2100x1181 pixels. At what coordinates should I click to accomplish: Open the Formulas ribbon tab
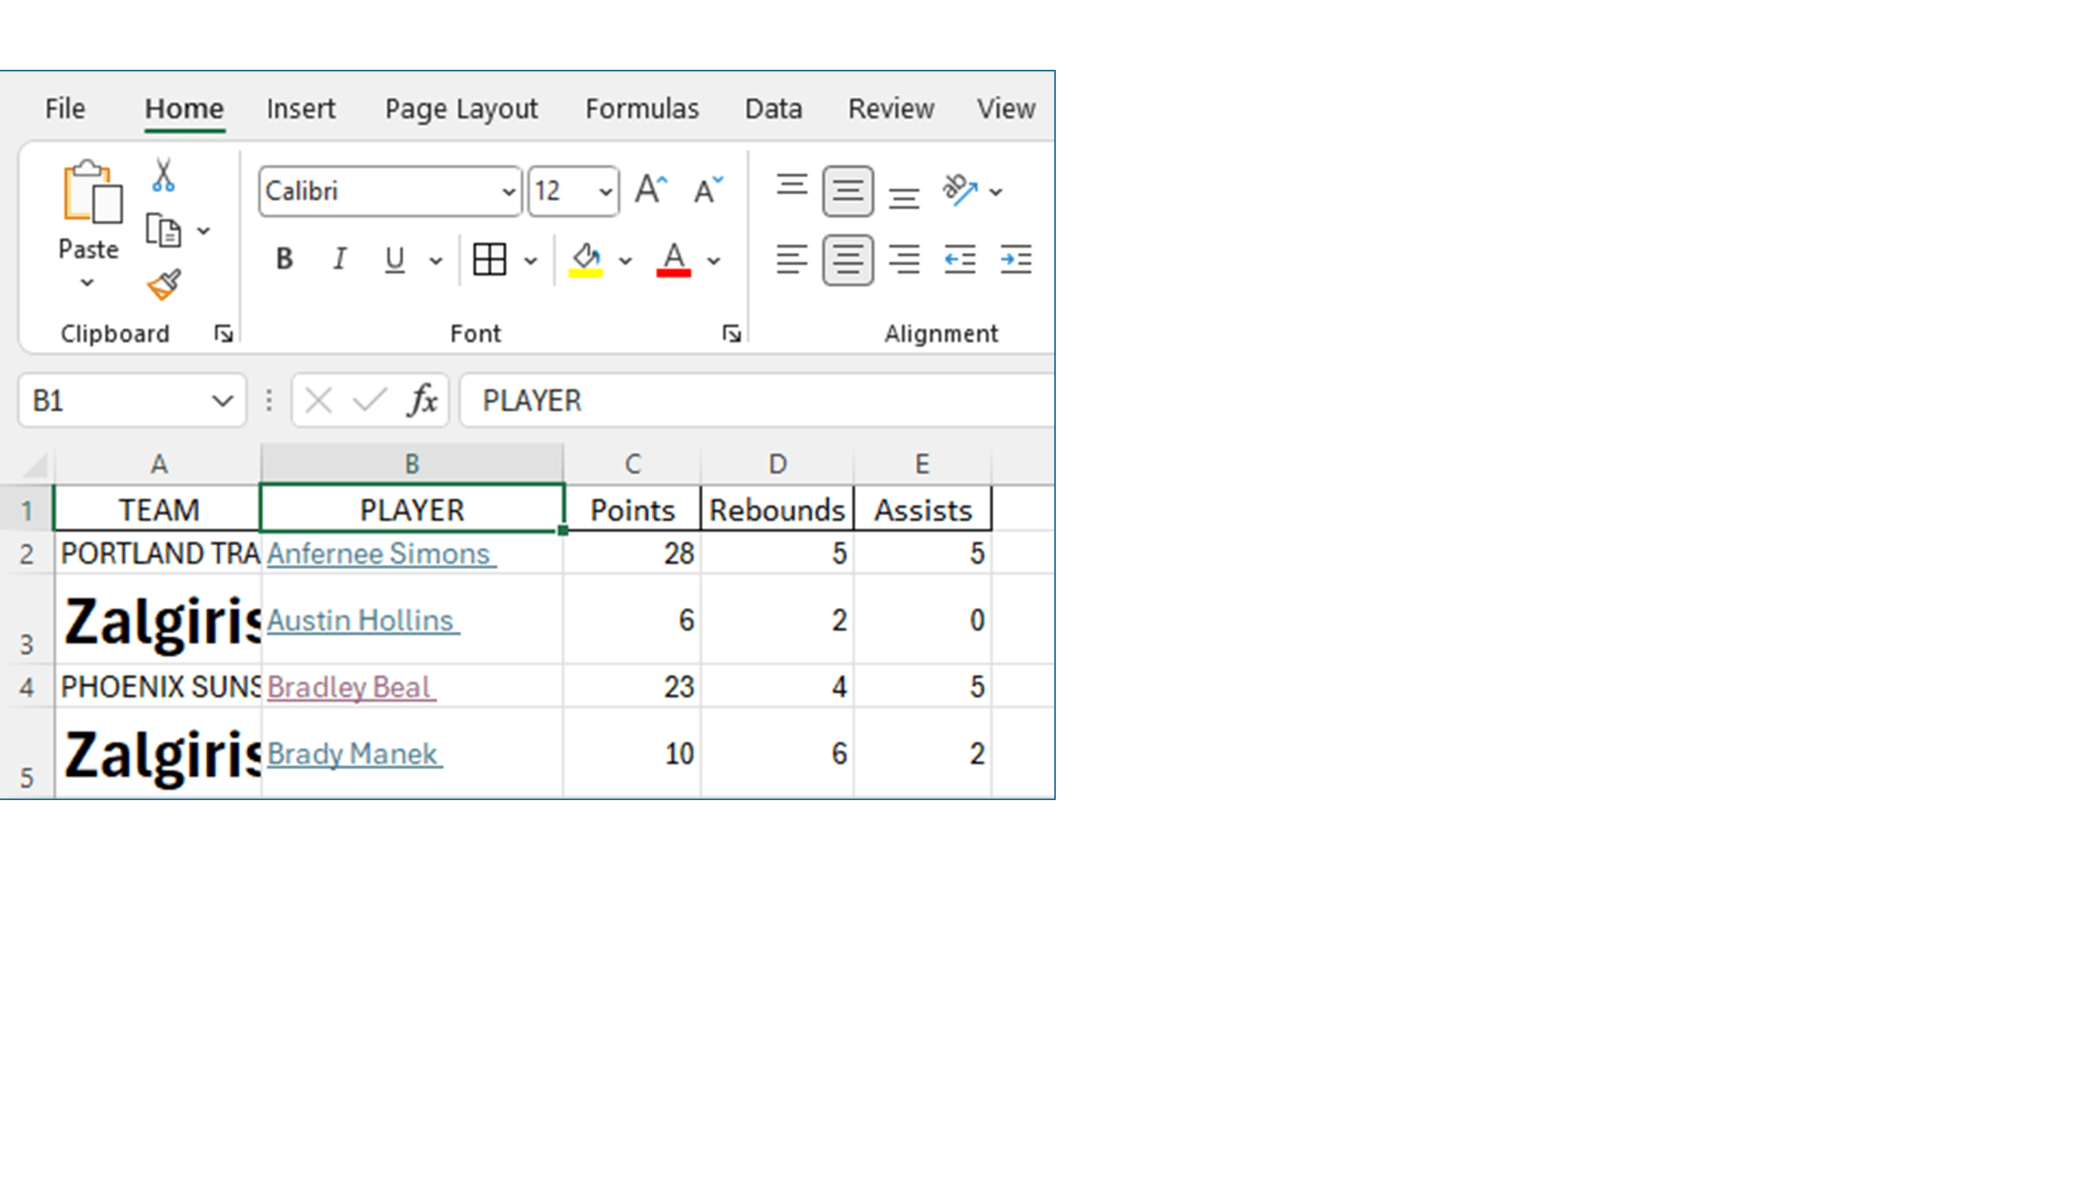(x=641, y=108)
